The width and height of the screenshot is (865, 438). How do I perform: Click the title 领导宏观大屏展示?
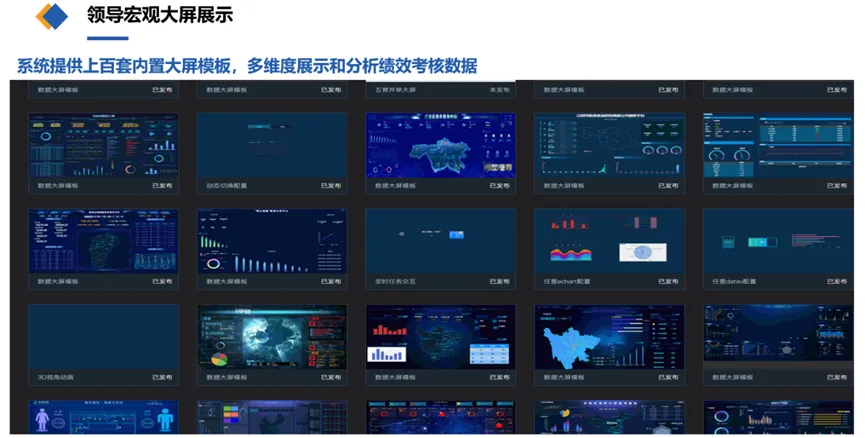160,15
